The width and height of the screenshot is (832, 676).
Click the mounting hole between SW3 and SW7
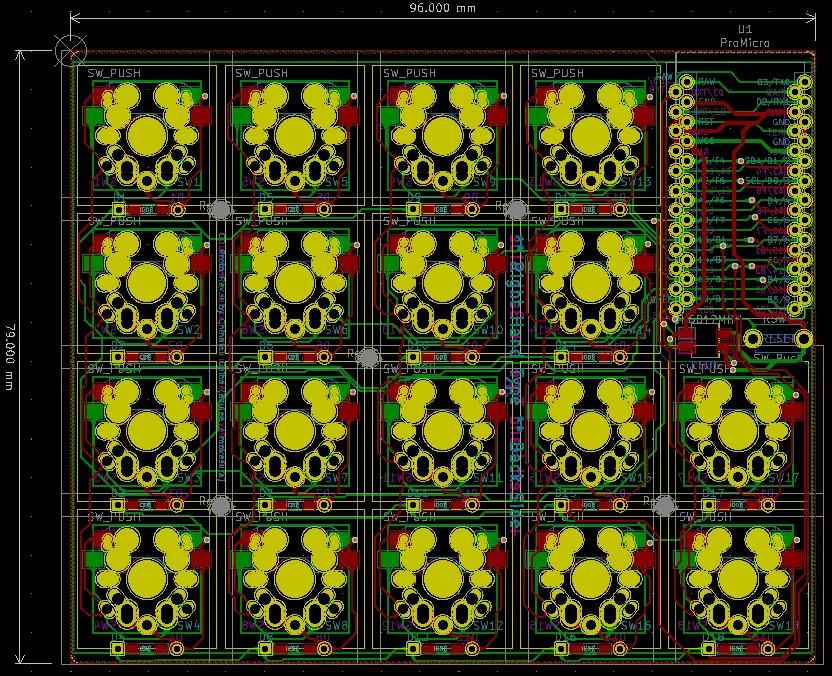221,506
